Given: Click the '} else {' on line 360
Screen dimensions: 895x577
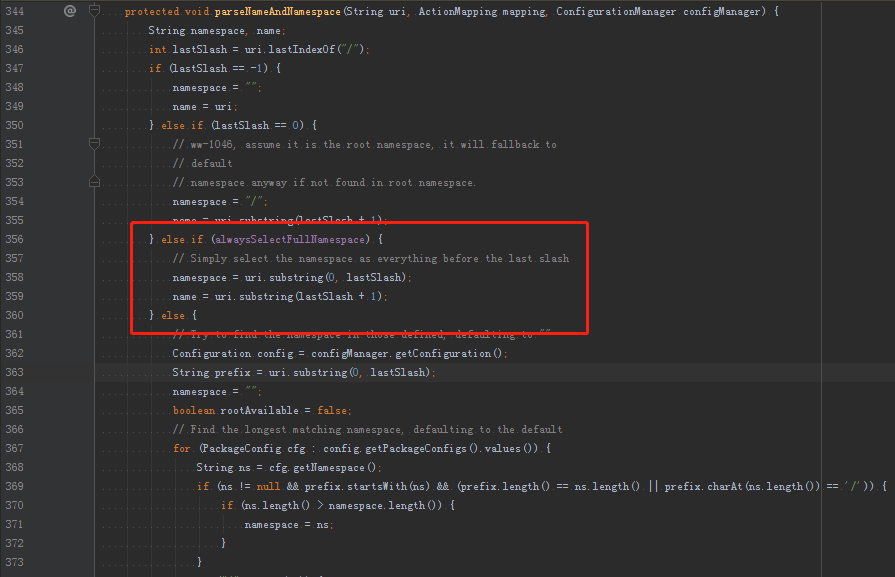Looking at the screenshot, I should coord(173,316).
